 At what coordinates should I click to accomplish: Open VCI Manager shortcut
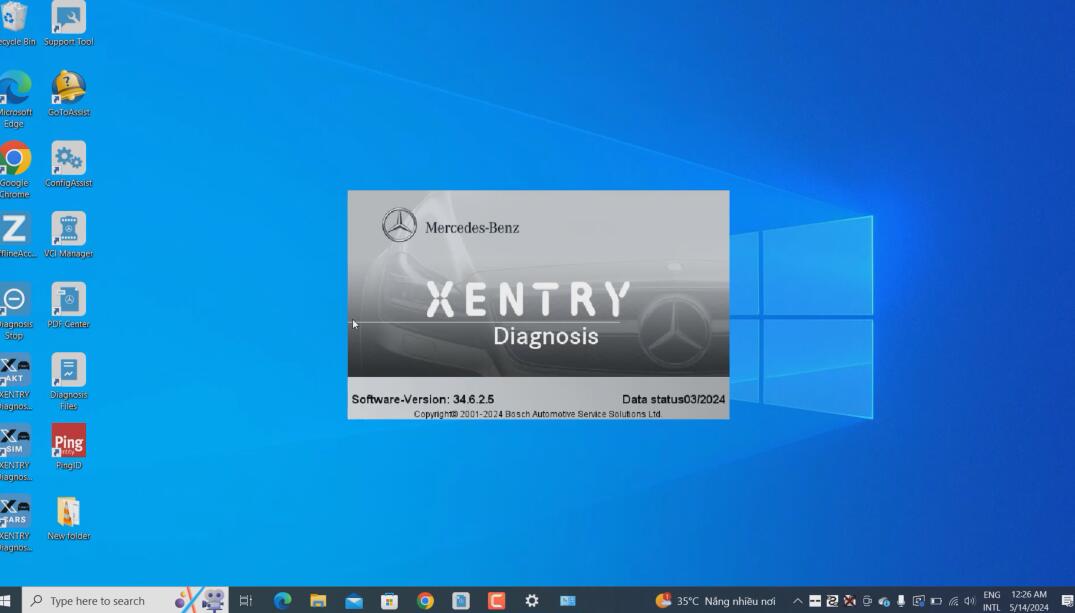[x=69, y=235]
